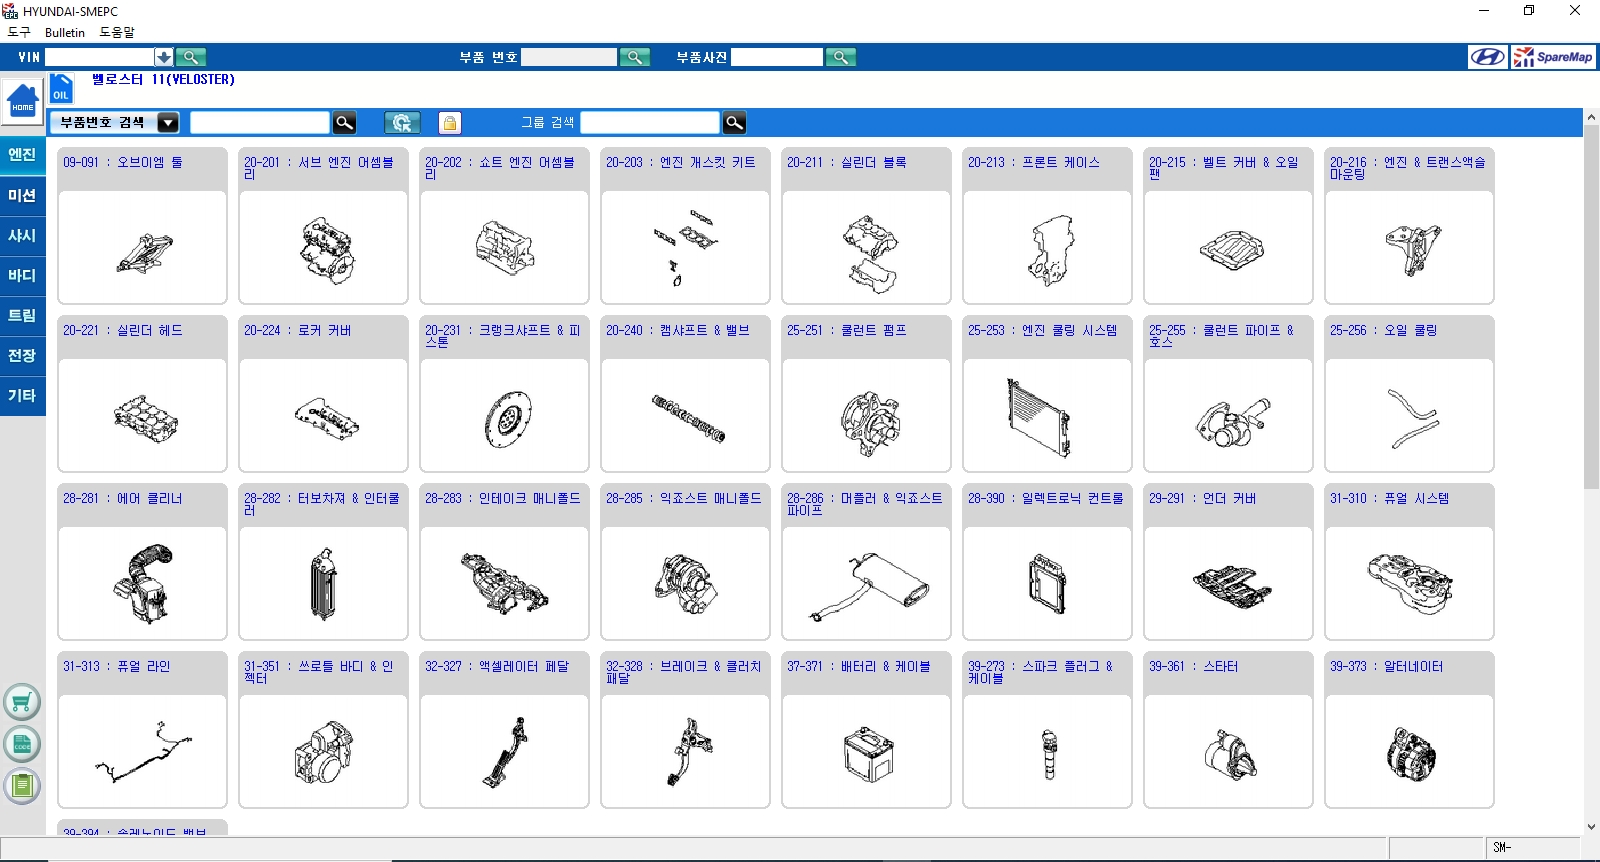Select the 트림 category tab

coord(22,316)
